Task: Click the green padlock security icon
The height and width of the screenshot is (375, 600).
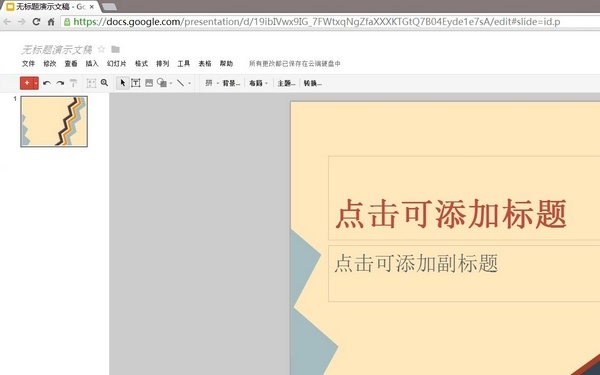Action: pyautogui.click(x=67, y=22)
